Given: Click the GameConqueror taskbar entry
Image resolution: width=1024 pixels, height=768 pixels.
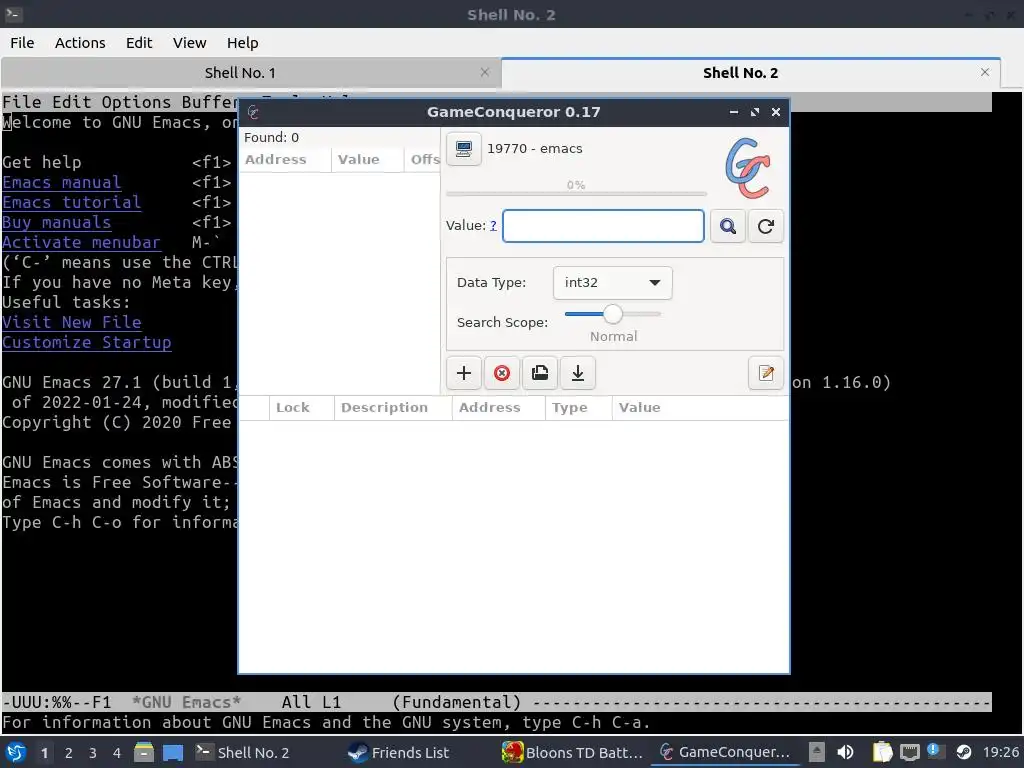Looking at the screenshot, I should pos(725,752).
